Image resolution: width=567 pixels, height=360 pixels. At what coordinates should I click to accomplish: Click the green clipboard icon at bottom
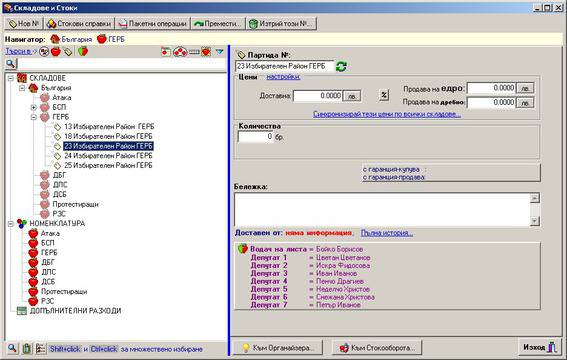coord(26,349)
